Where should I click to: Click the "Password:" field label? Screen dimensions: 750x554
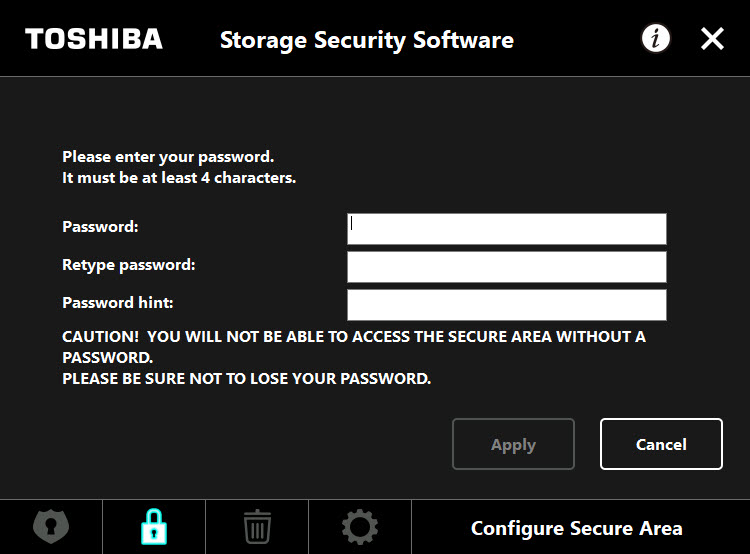point(100,226)
